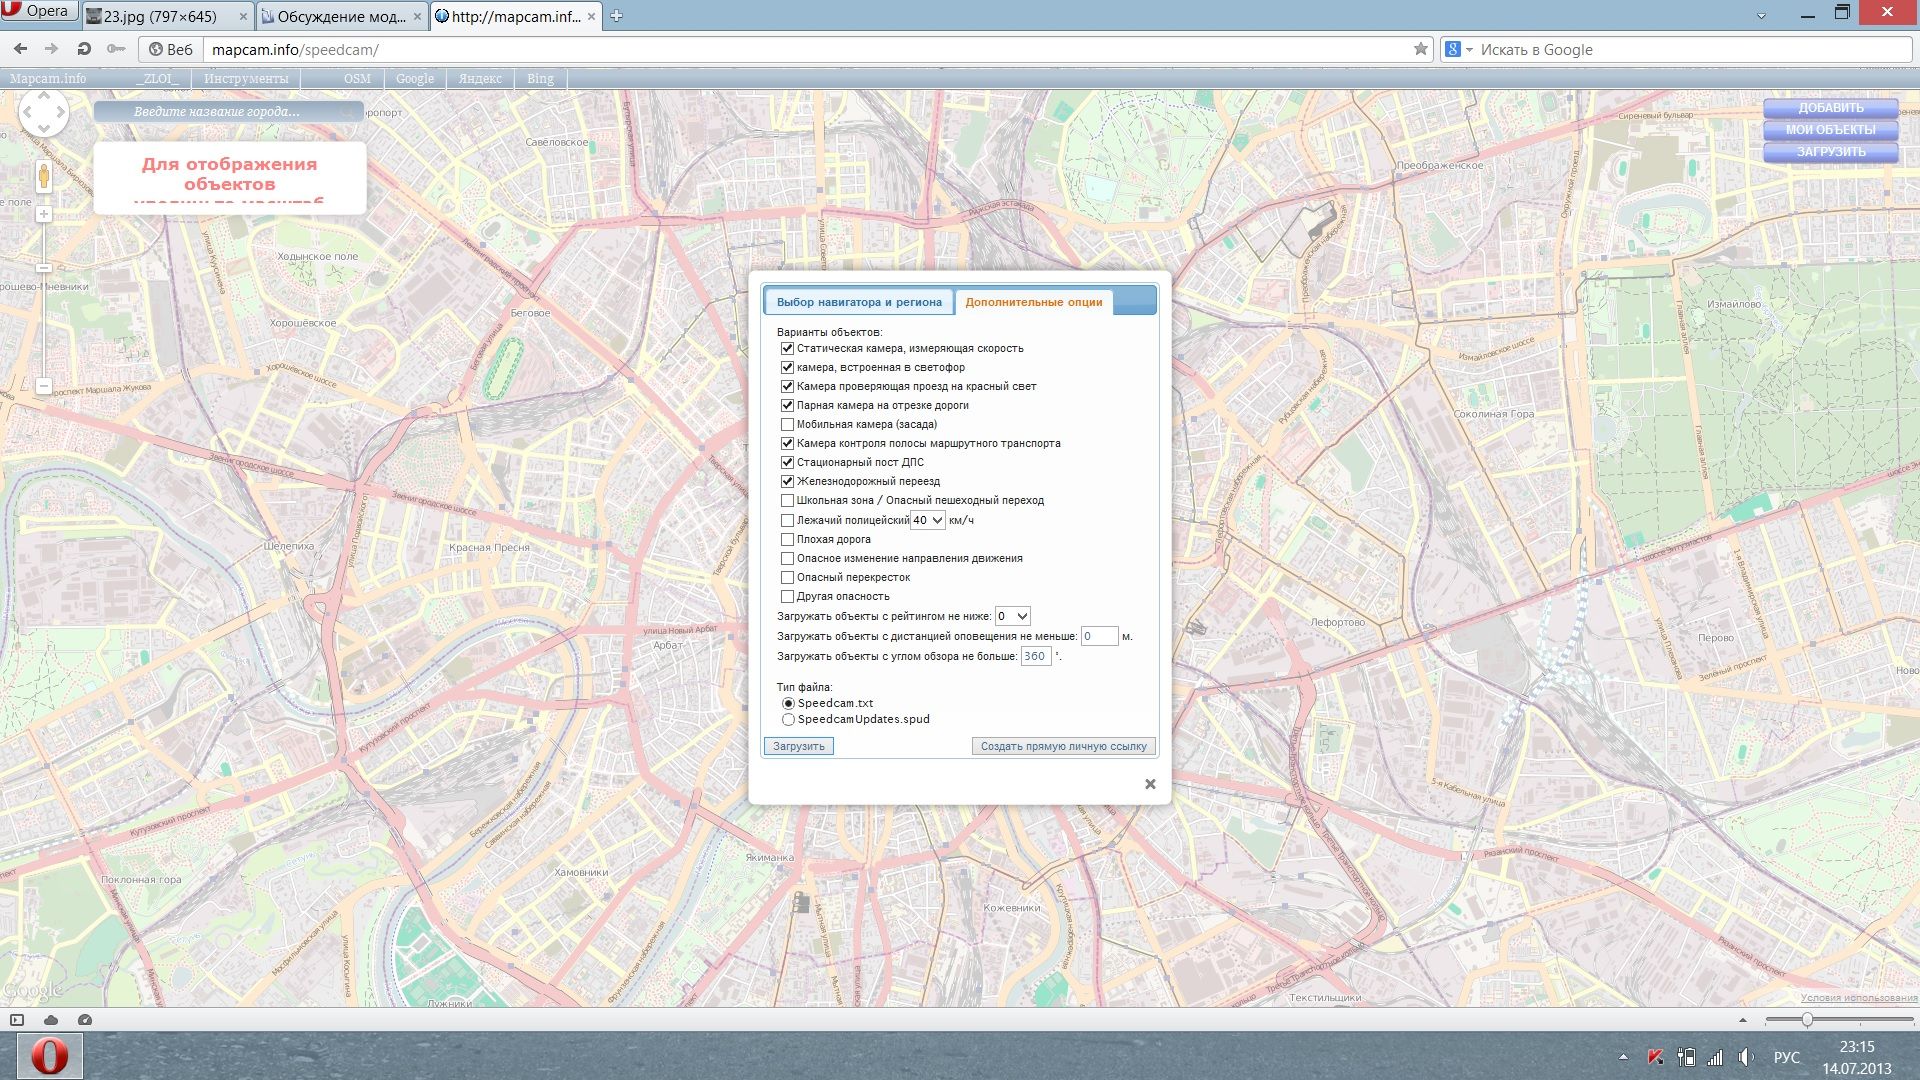
Task: Switch to Выбор навигатора и региона tab
Action: click(x=858, y=302)
